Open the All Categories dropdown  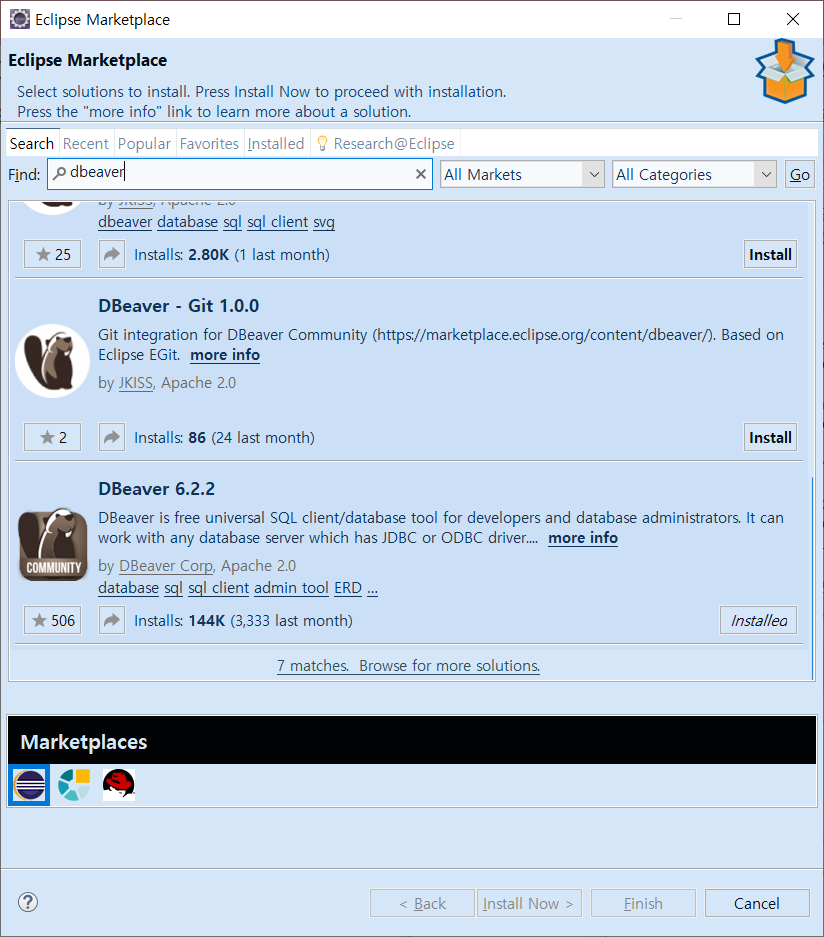tap(694, 174)
